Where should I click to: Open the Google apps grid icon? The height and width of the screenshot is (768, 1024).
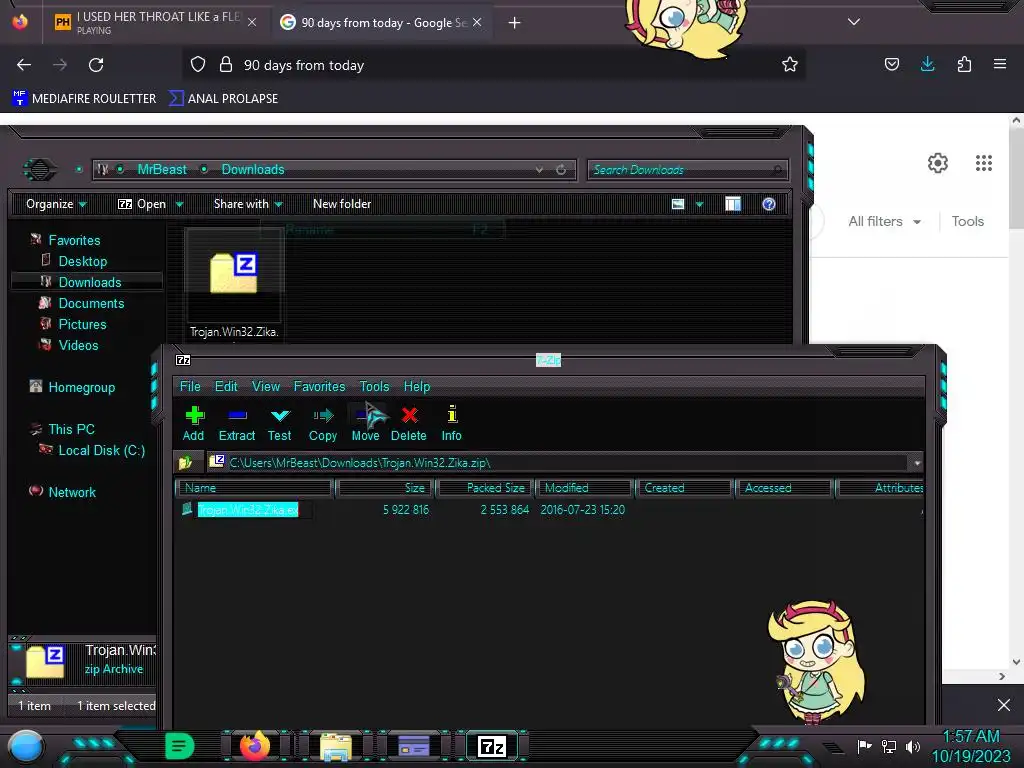(984, 163)
